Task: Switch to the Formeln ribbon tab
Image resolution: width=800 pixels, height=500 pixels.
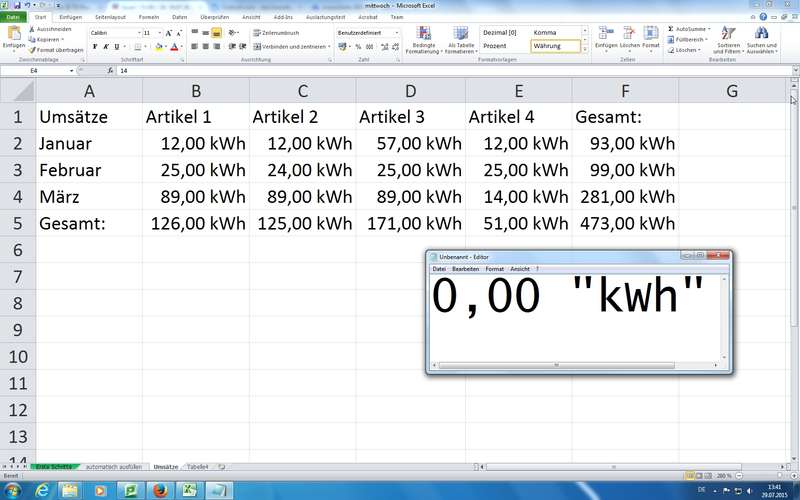Action: pyautogui.click(x=149, y=17)
